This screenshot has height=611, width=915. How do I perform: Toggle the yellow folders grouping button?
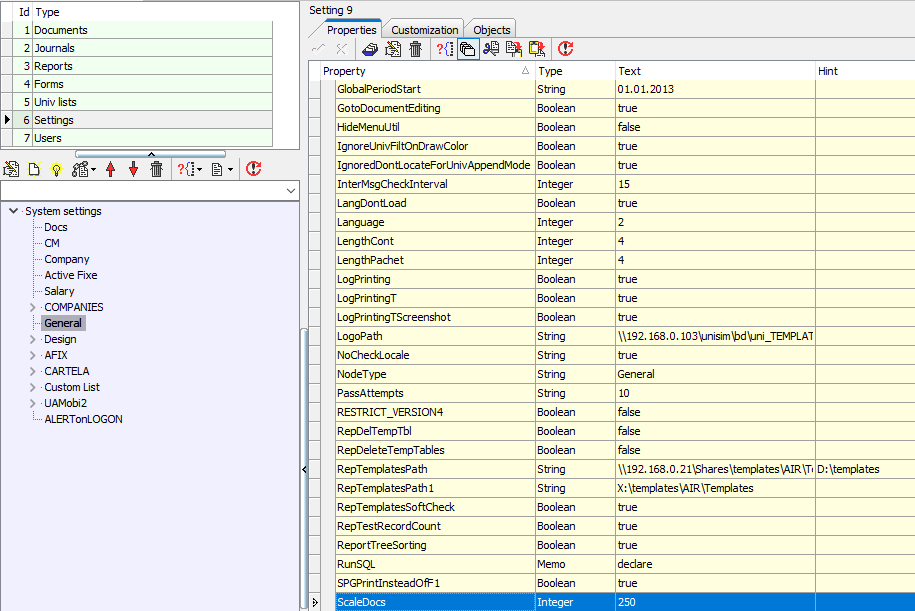point(467,49)
